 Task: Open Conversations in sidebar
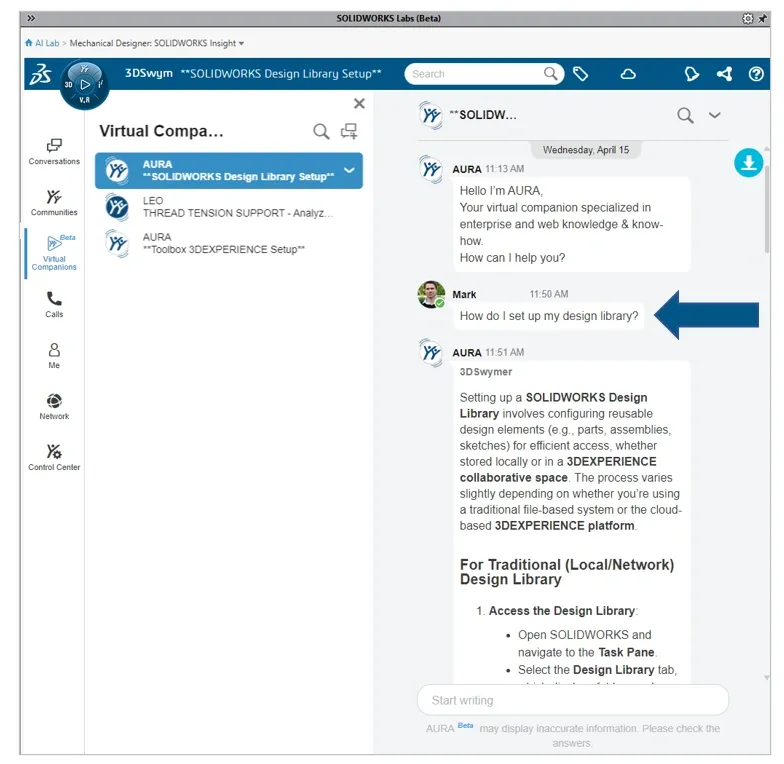(54, 152)
